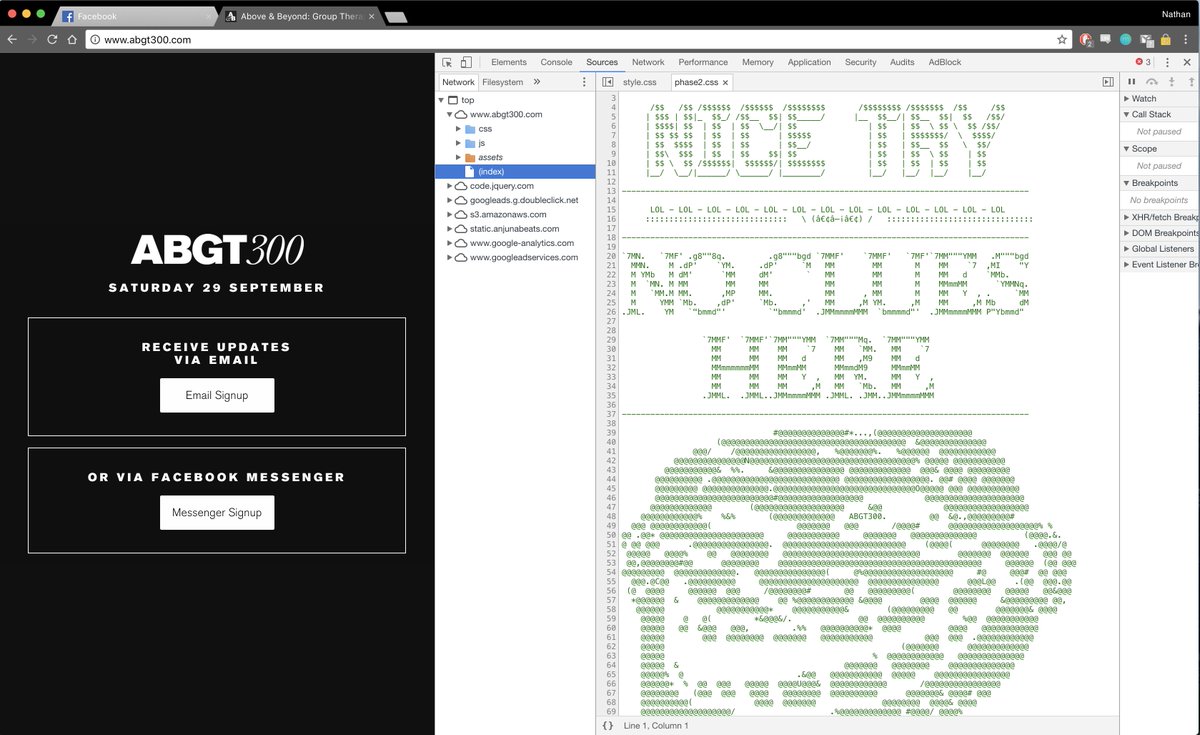Open the navigator pane three-dot menu
Viewport: 1200px width, 735px height.
(585, 82)
